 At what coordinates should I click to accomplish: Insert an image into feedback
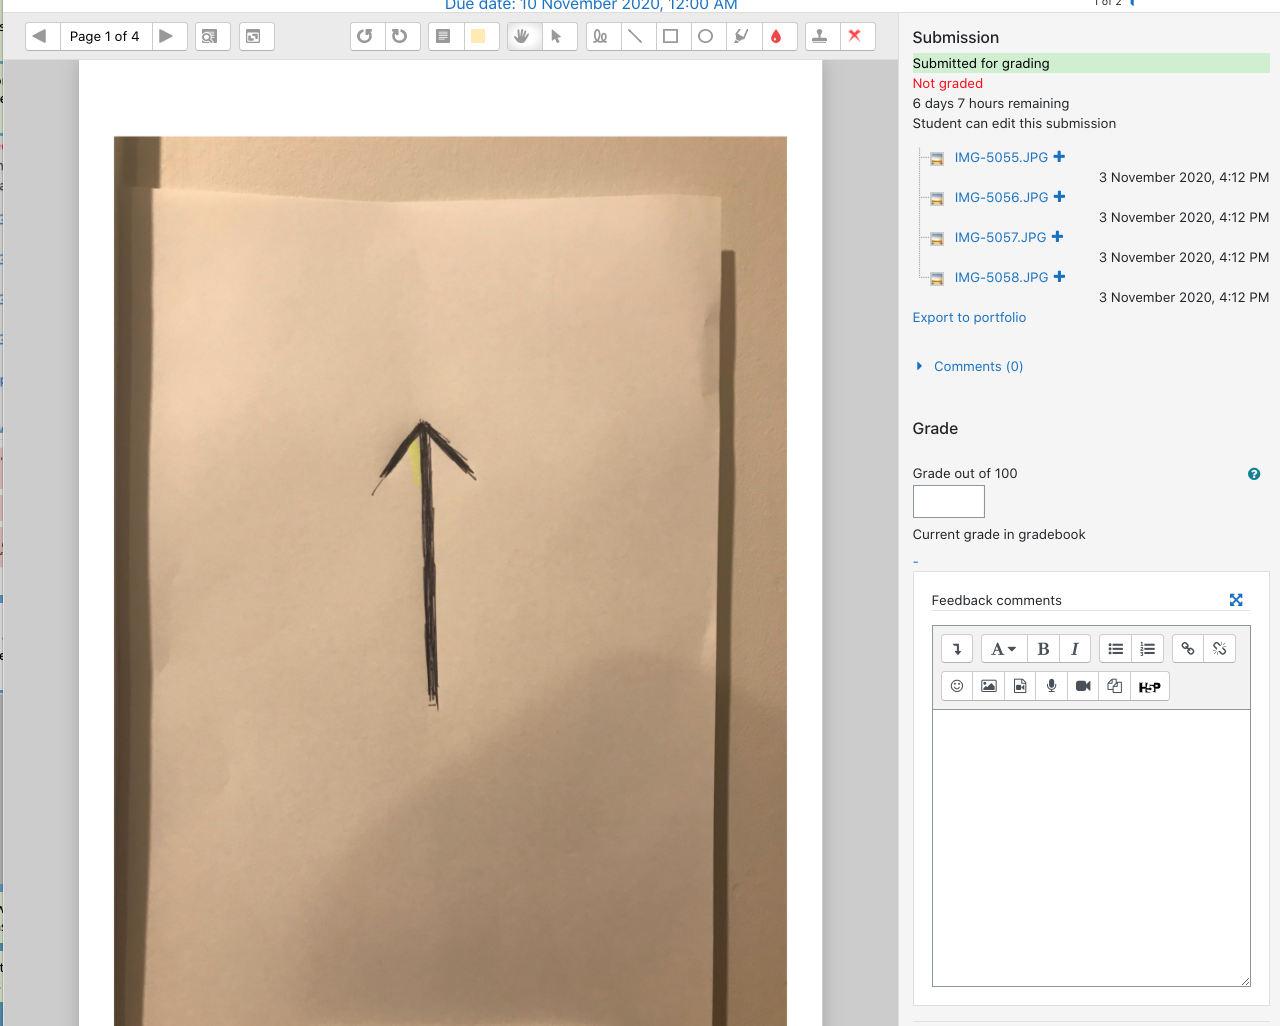point(989,686)
